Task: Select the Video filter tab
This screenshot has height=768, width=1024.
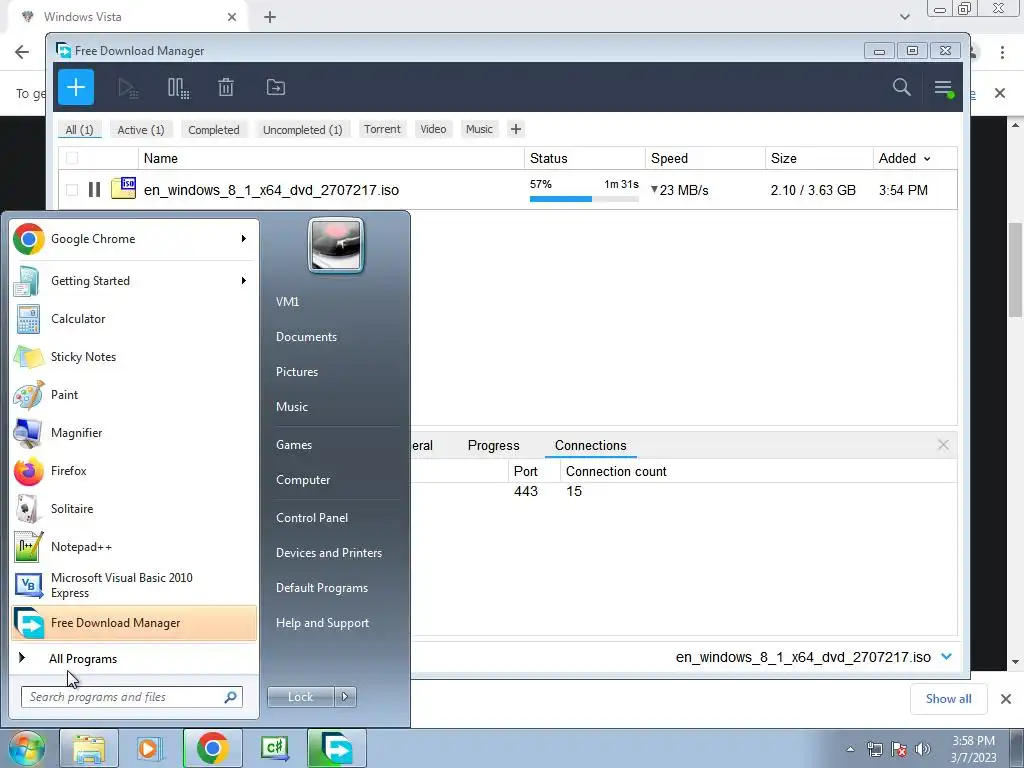Action: (x=433, y=129)
